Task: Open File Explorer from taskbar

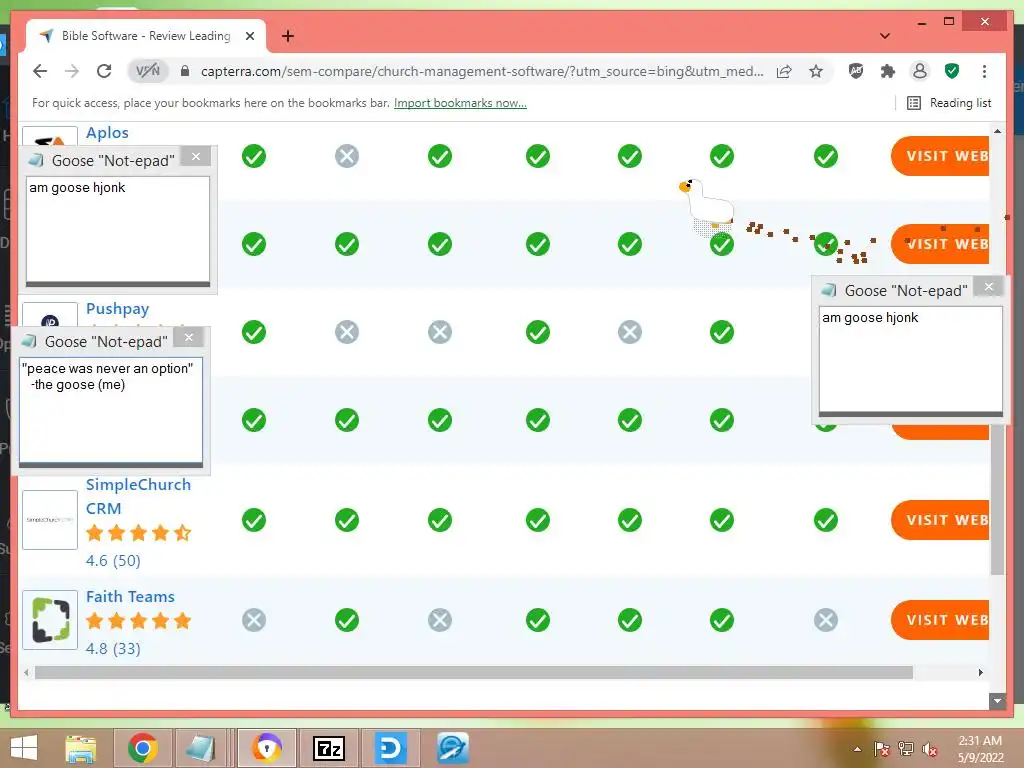Action: (81, 748)
